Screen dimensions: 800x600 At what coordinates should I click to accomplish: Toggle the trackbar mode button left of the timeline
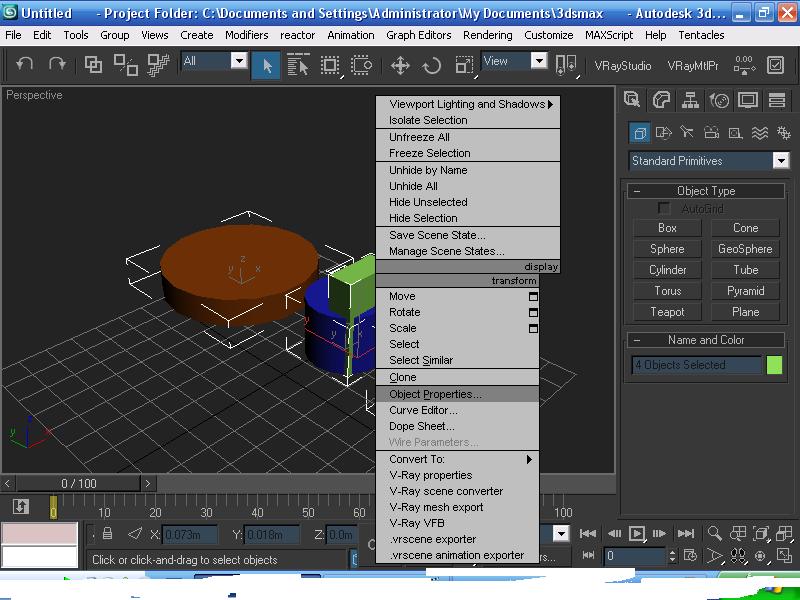click(x=20, y=506)
